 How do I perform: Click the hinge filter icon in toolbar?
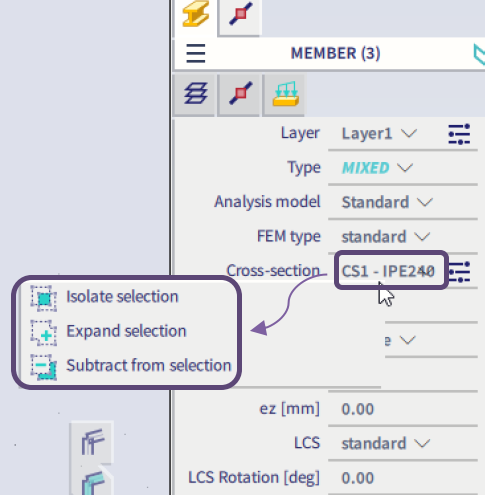click(x=240, y=94)
